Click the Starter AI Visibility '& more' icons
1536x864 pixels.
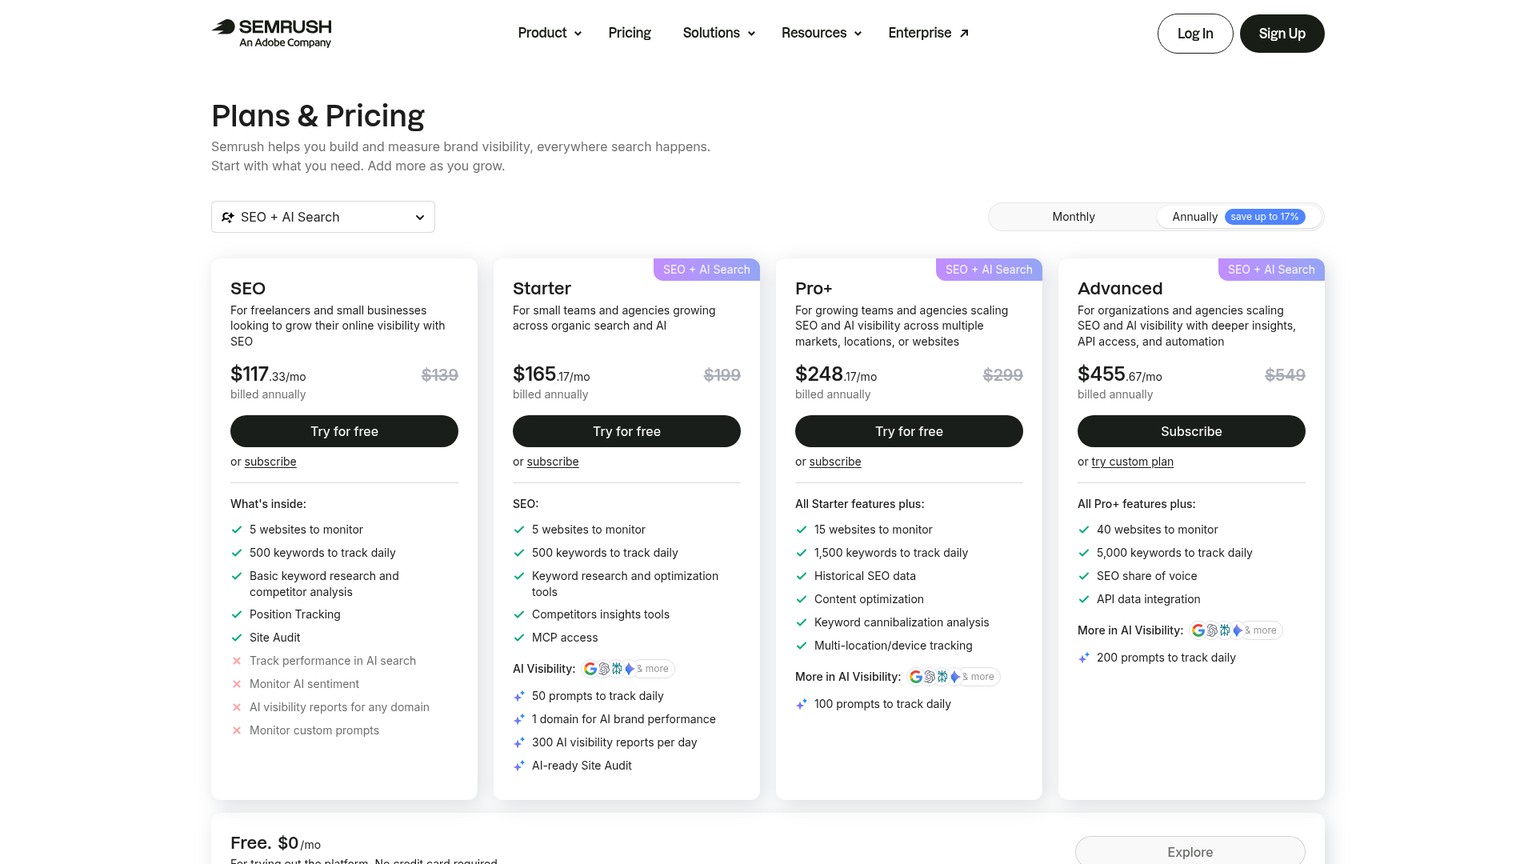[x=628, y=669]
